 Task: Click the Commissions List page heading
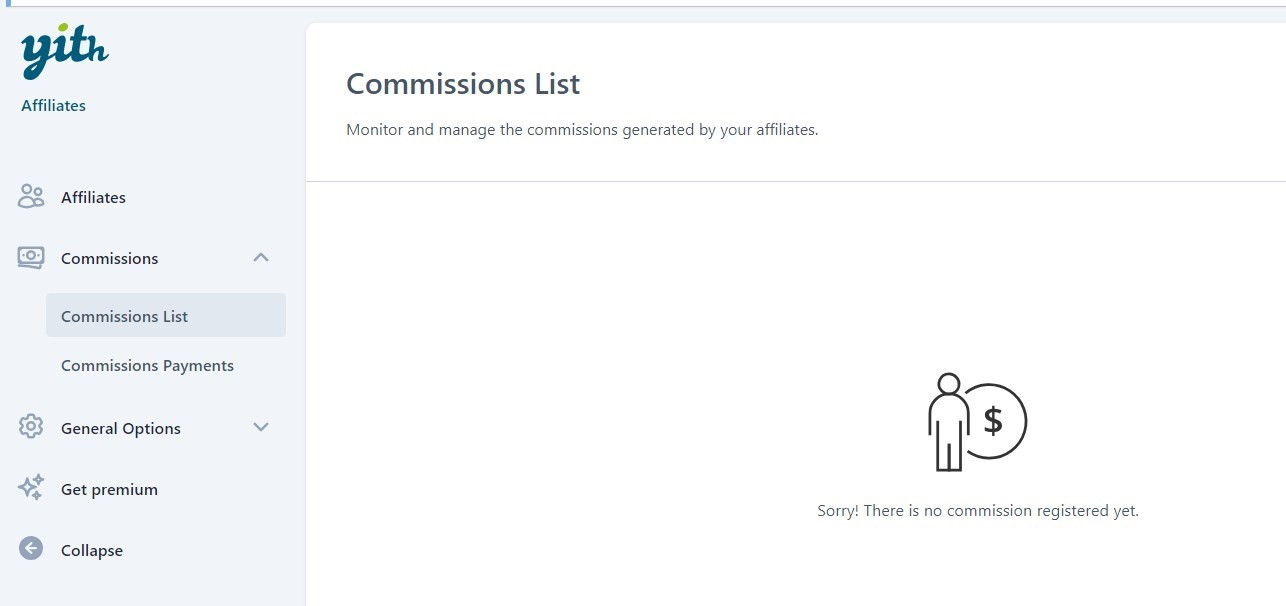coord(463,84)
